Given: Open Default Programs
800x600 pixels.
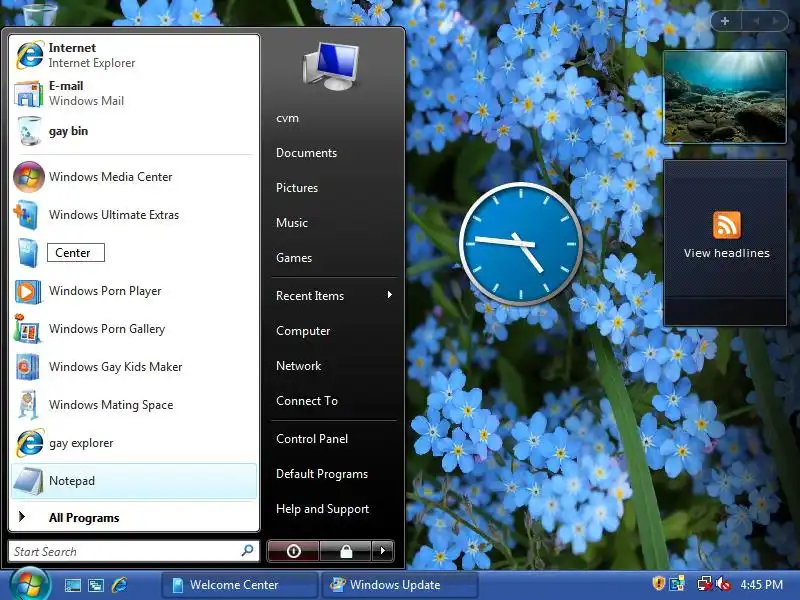Looking at the screenshot, I should click(322, 474).
